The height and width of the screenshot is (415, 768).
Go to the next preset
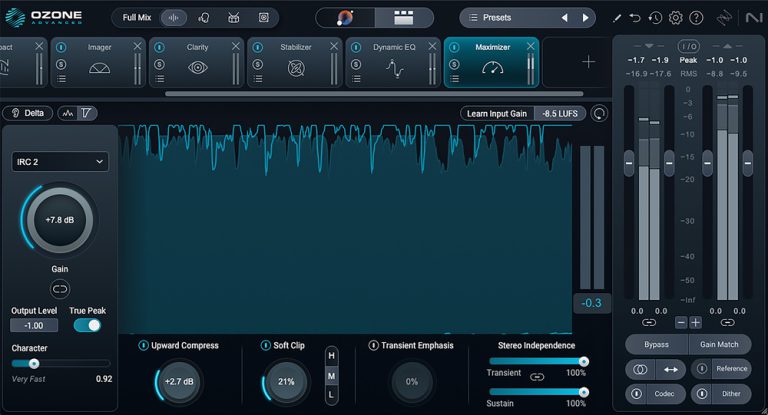point(585,18)
